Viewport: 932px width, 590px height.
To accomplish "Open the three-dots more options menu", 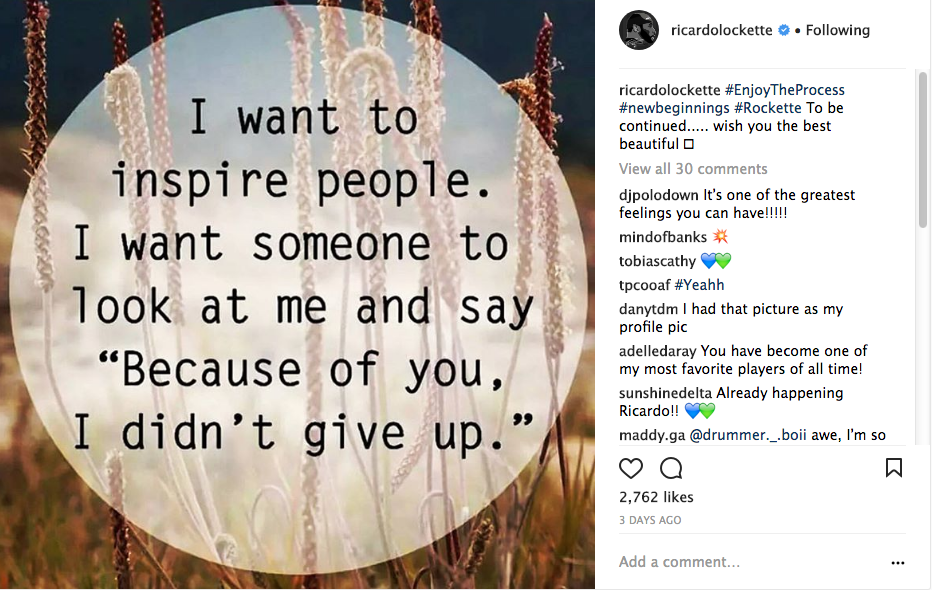I will [x=897, y=563].
